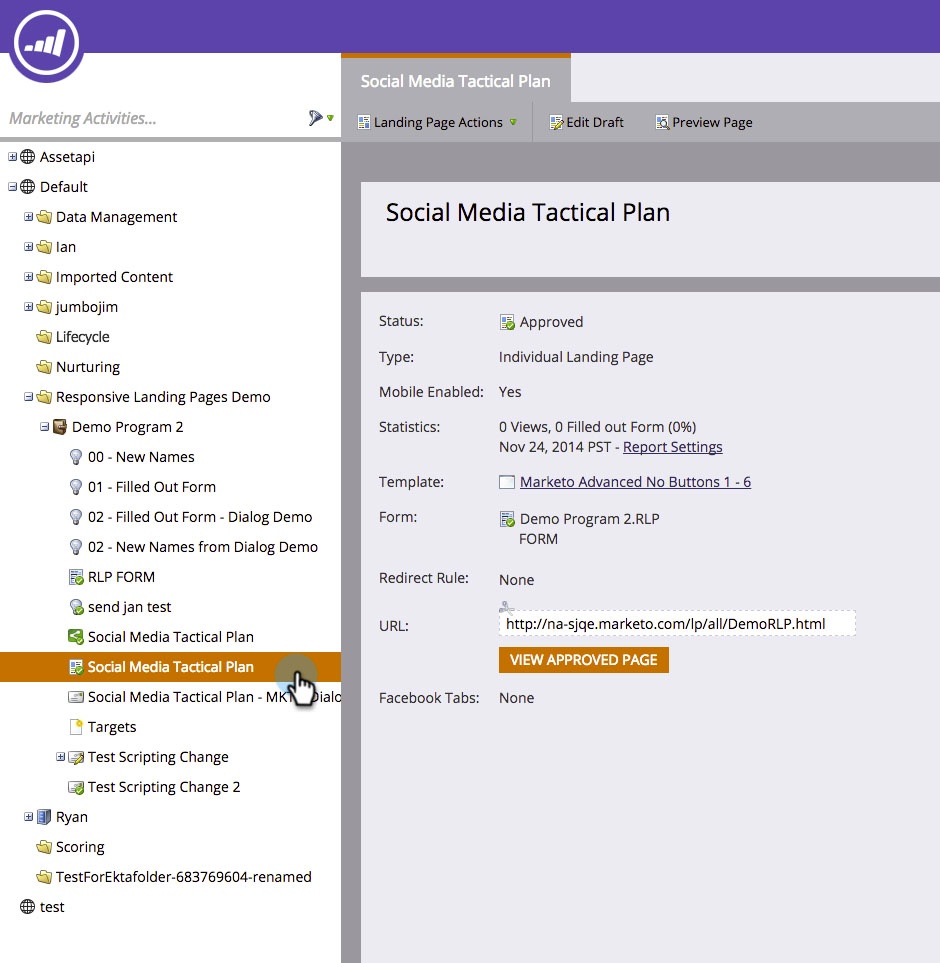Select the TestForEktafolder-683769604-renamed folder

[184, 877]
